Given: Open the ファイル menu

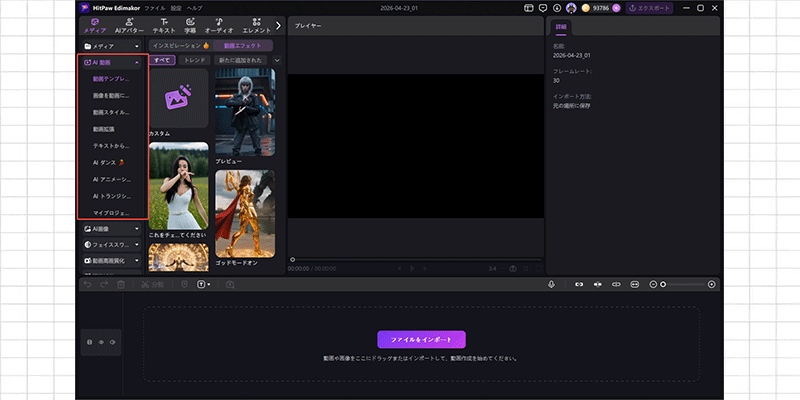Looking at the screenshot, I should click(155, 8).
